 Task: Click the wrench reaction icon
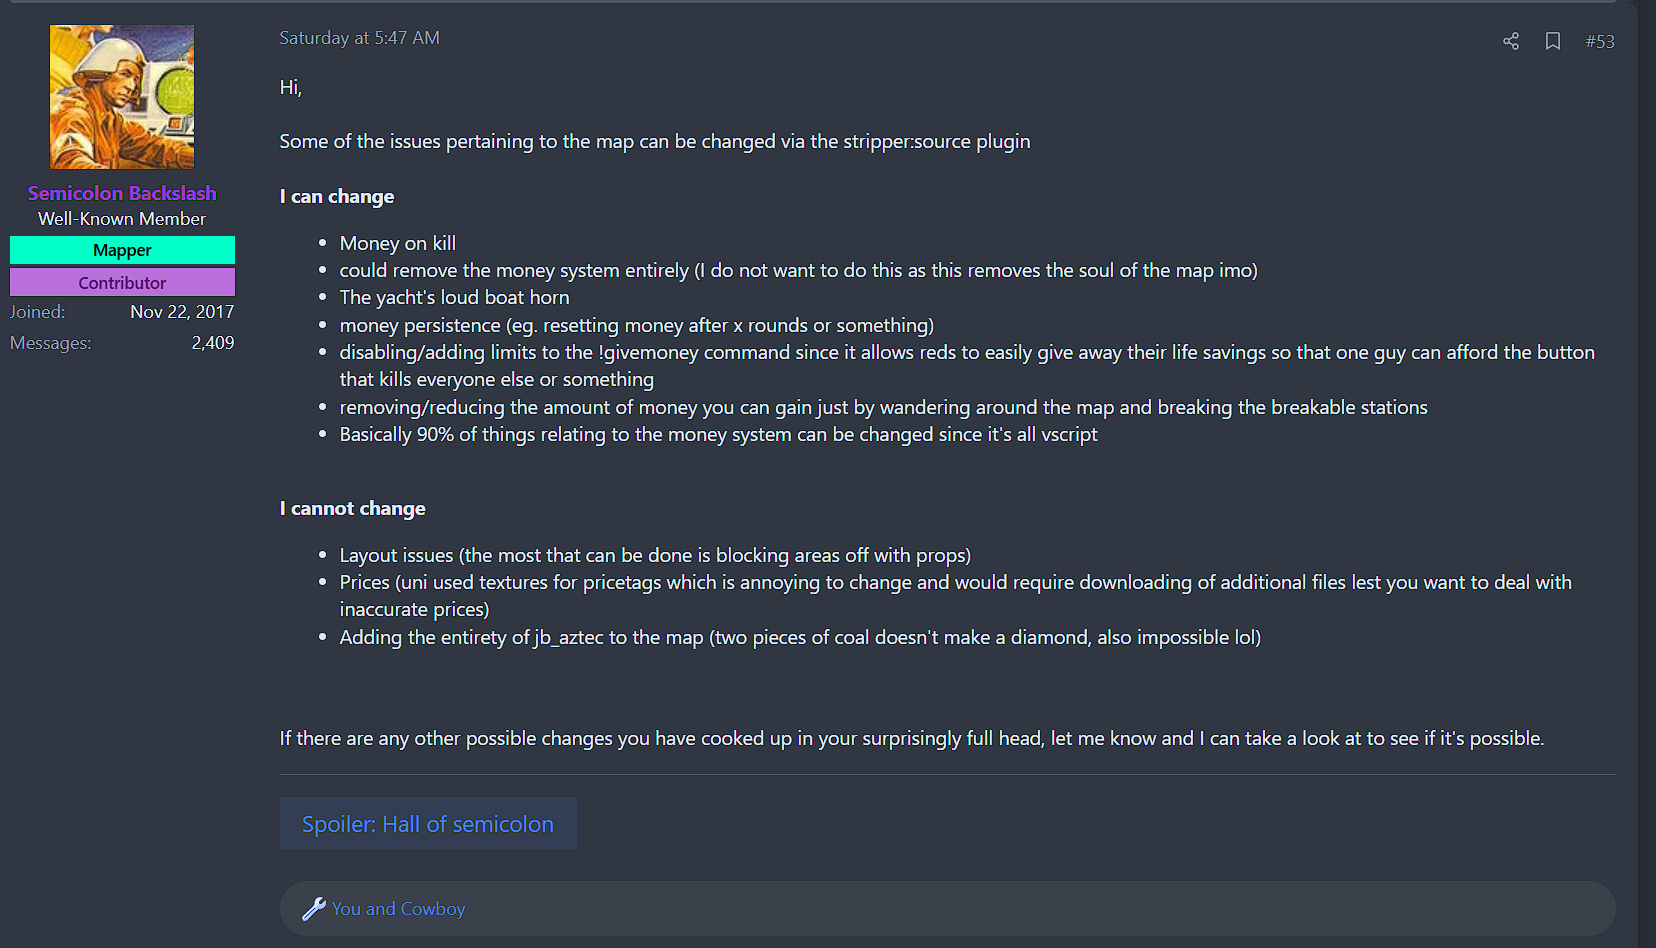point(314,909)
